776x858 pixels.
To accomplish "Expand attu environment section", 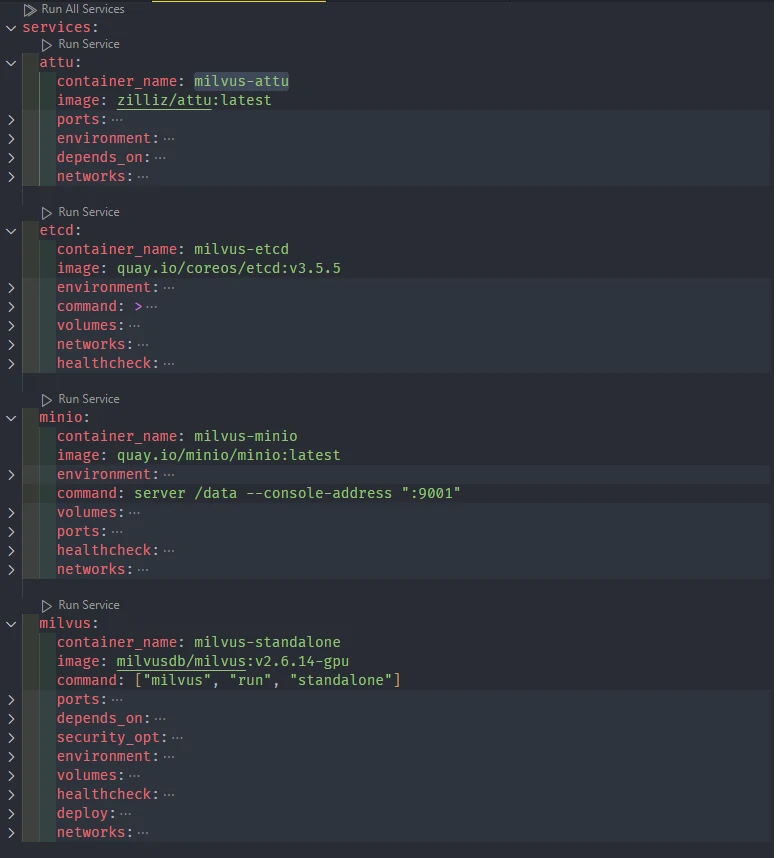I will pos(11,139).
